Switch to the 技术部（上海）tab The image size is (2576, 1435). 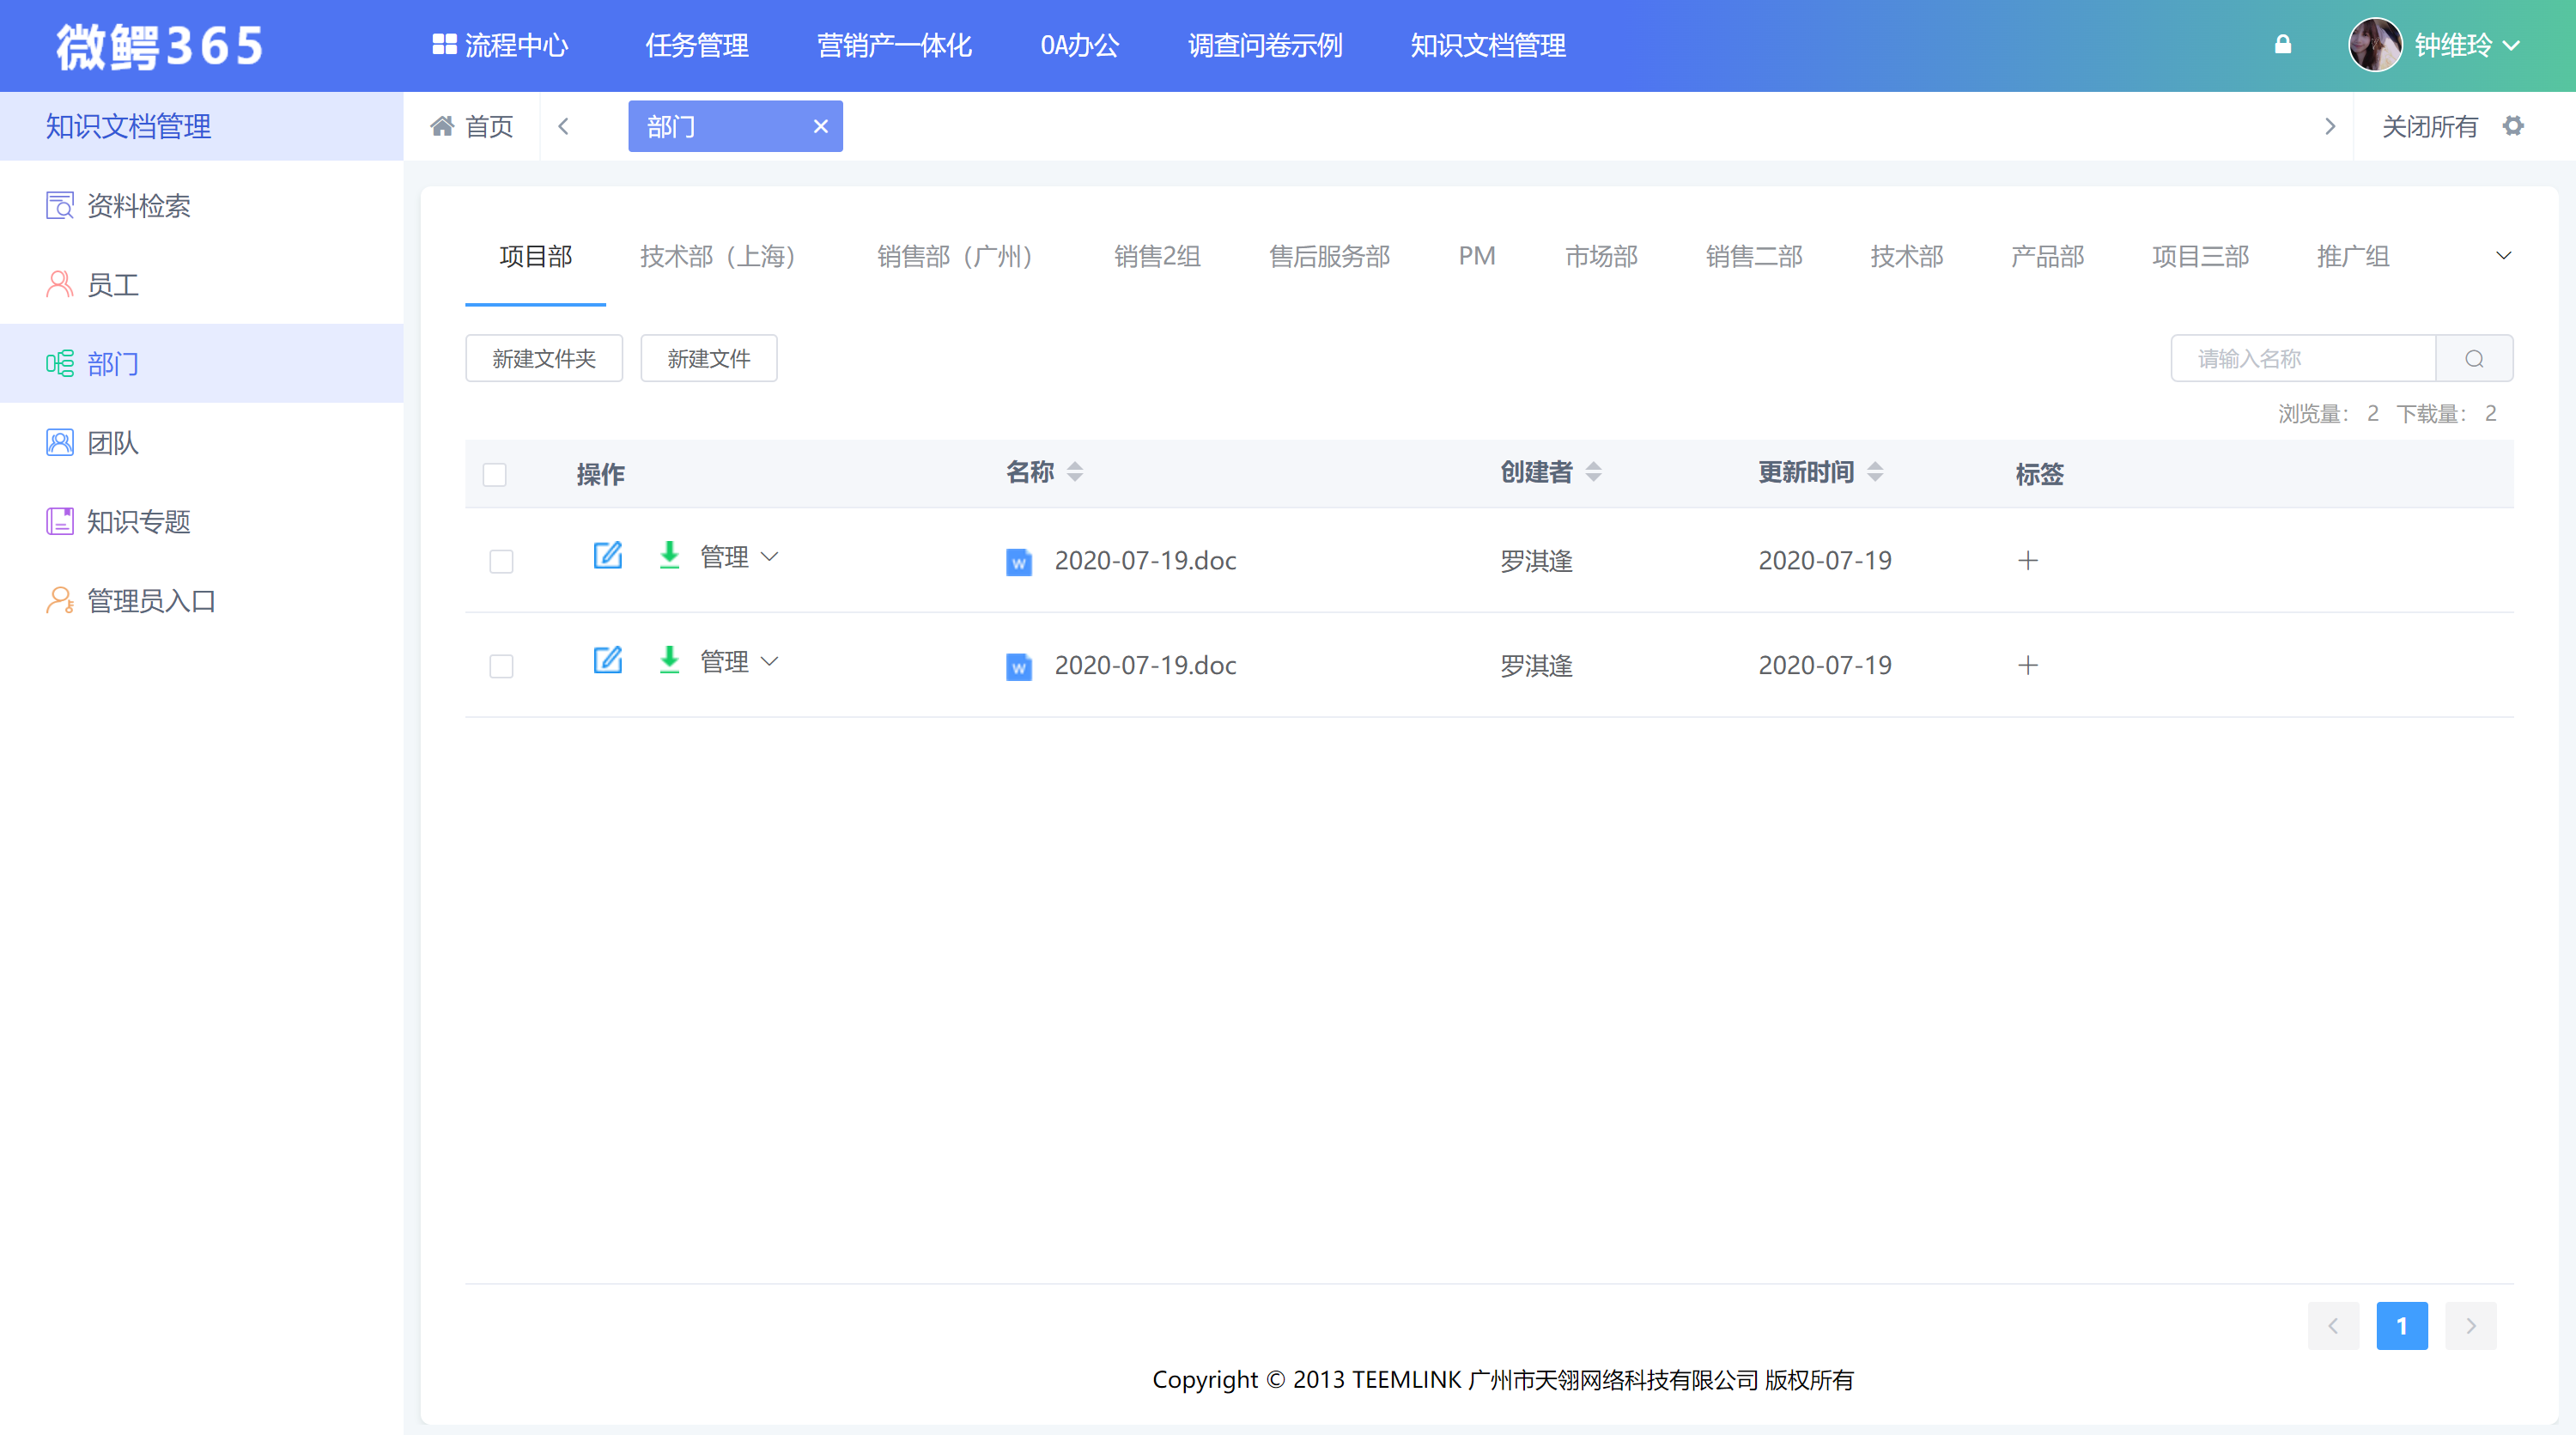pyautogui.click(x=718, y=256)
